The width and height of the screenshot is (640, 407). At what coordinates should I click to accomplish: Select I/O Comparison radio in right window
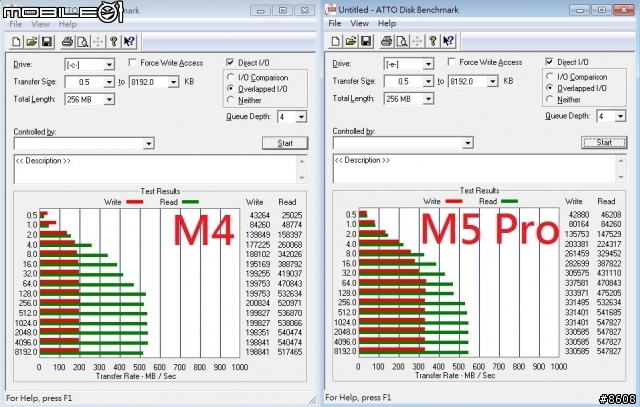click(550, 76)
